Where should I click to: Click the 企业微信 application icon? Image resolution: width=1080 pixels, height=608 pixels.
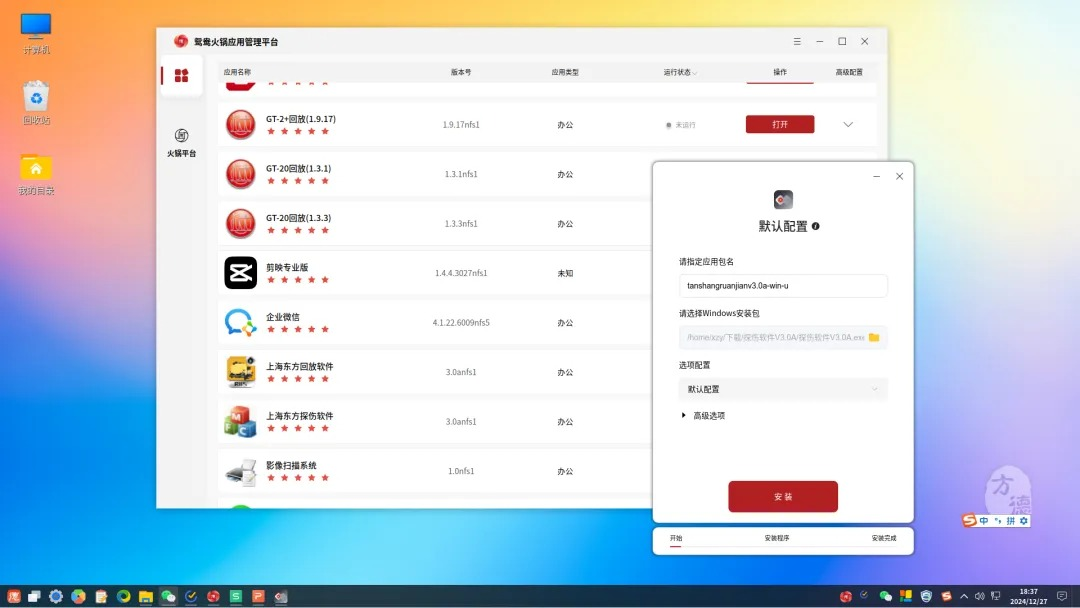coord(240,322)
